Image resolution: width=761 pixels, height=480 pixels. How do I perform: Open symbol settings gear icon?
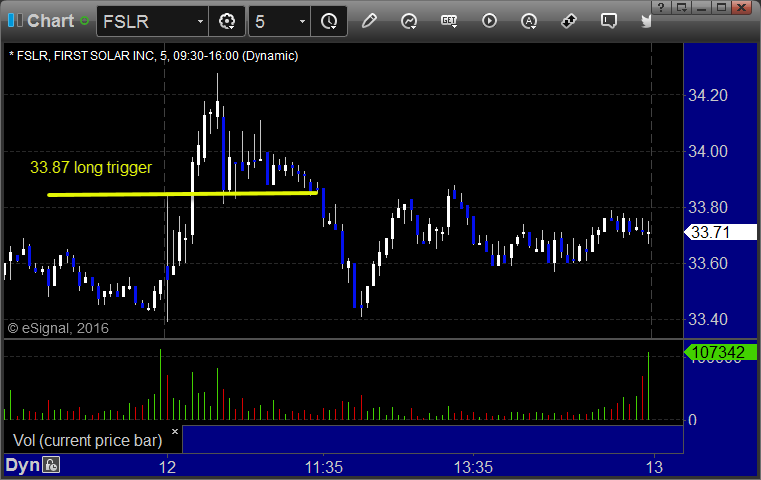(227, 21)
